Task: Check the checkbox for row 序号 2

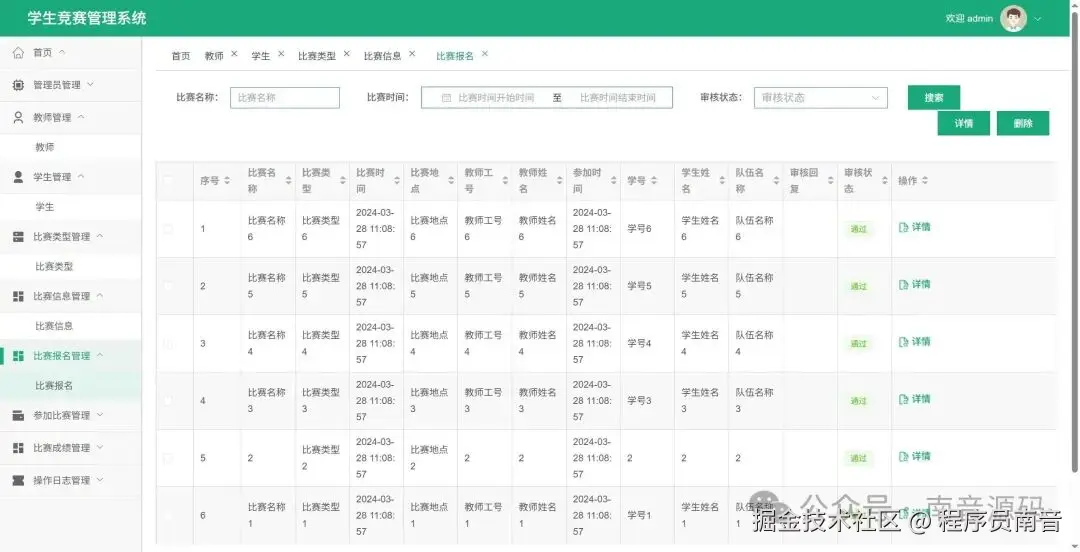Action: 168,286
